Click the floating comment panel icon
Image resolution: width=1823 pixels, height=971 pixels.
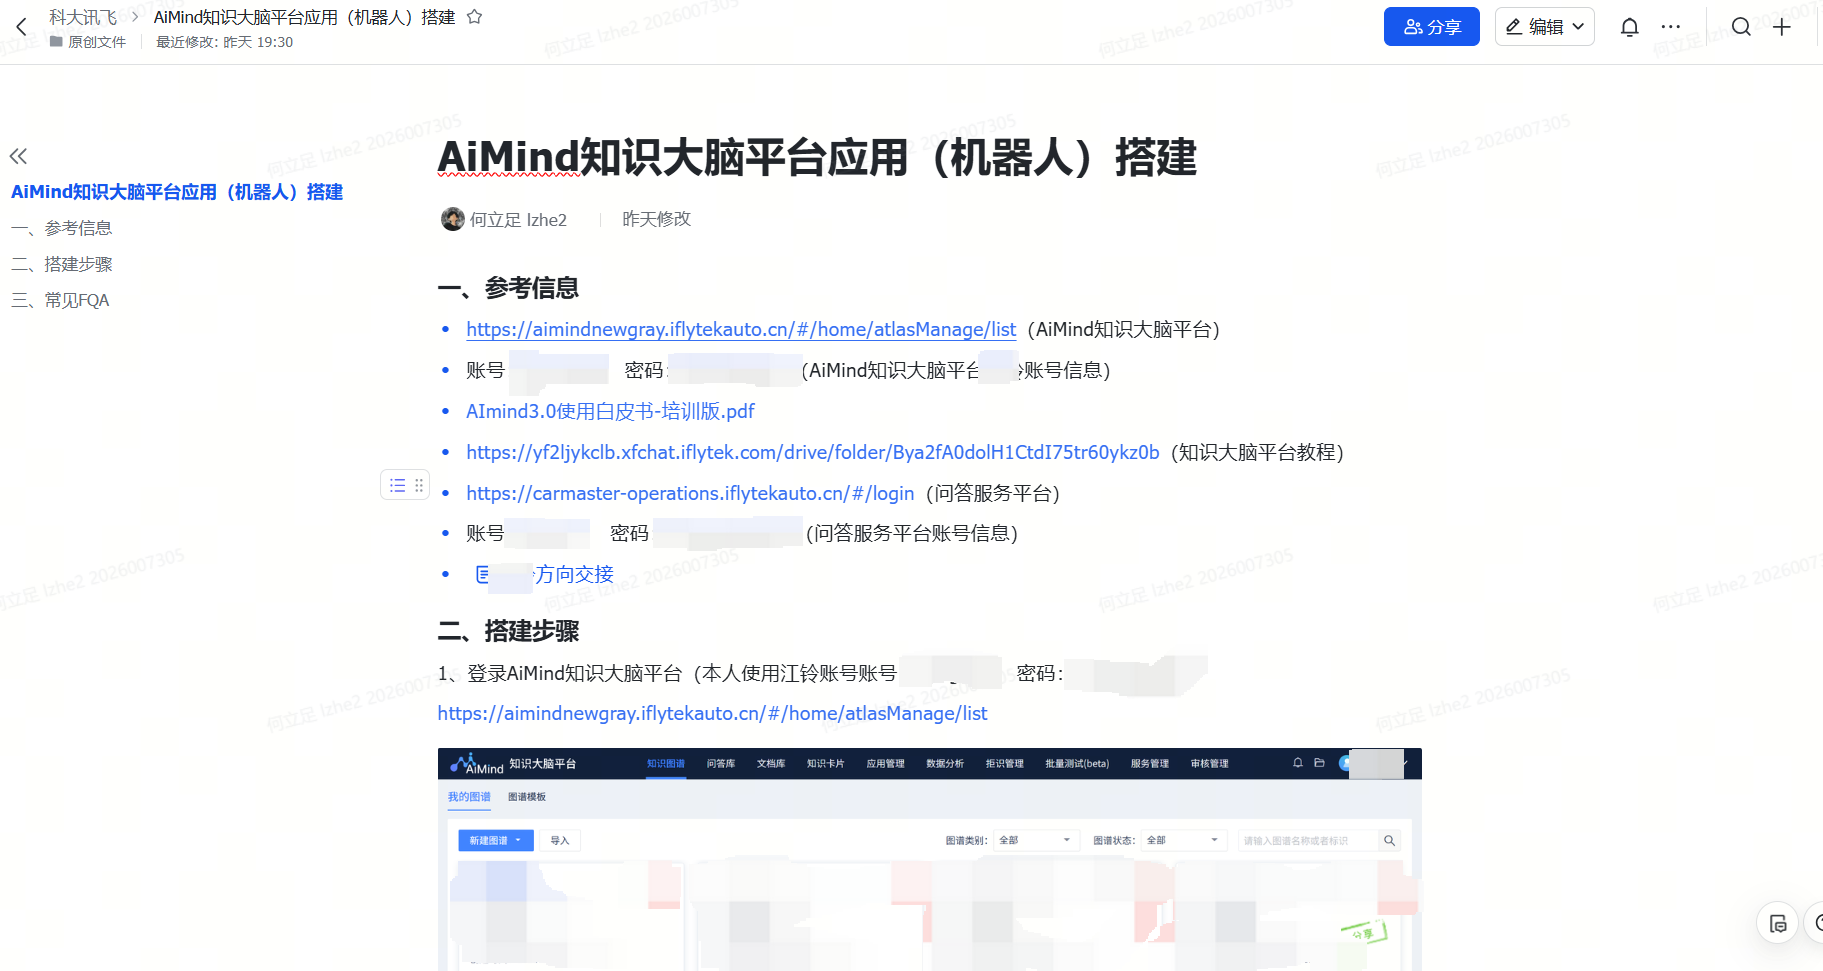(1777, 923)
